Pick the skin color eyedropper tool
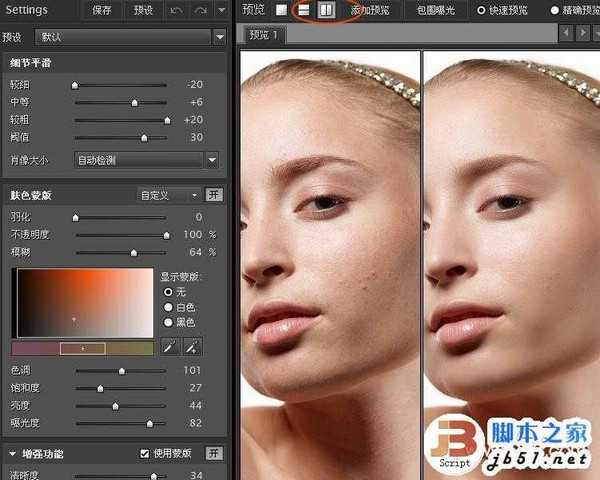 click(x=171, y=347)
